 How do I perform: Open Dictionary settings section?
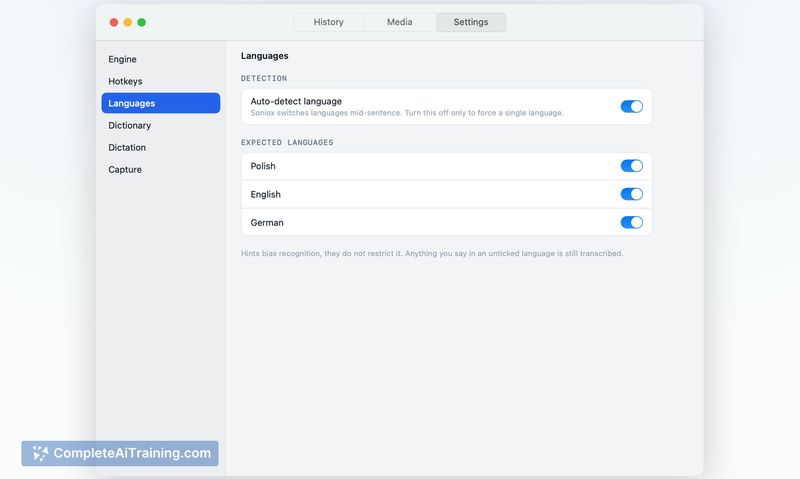point(161,125)
